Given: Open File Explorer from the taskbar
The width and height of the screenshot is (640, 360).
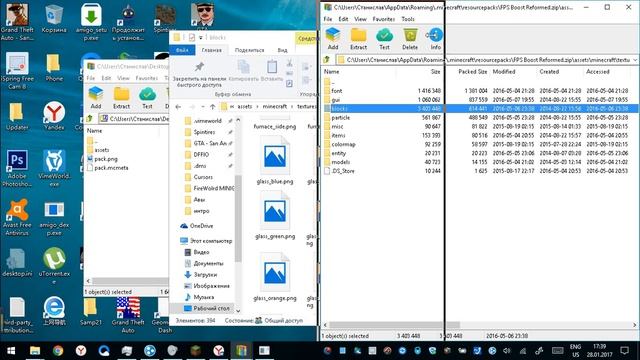Looking at the screenshot, I should coord(35,351).
